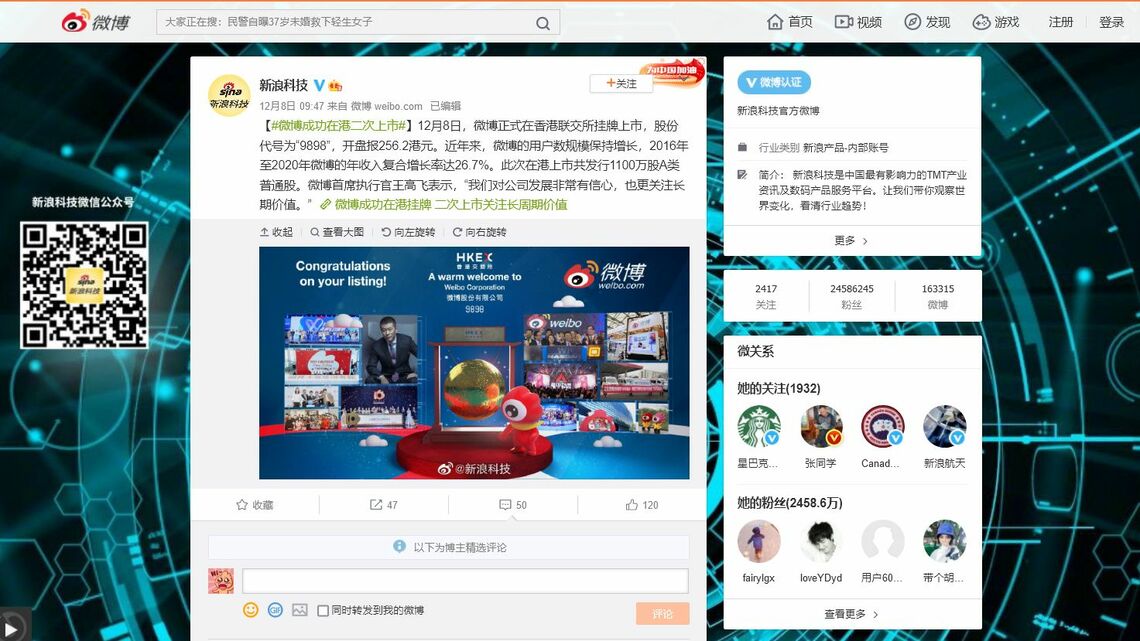Submit comment with 评论 button
Viewport: 1140px width, 641px height.
click(662, 613)
